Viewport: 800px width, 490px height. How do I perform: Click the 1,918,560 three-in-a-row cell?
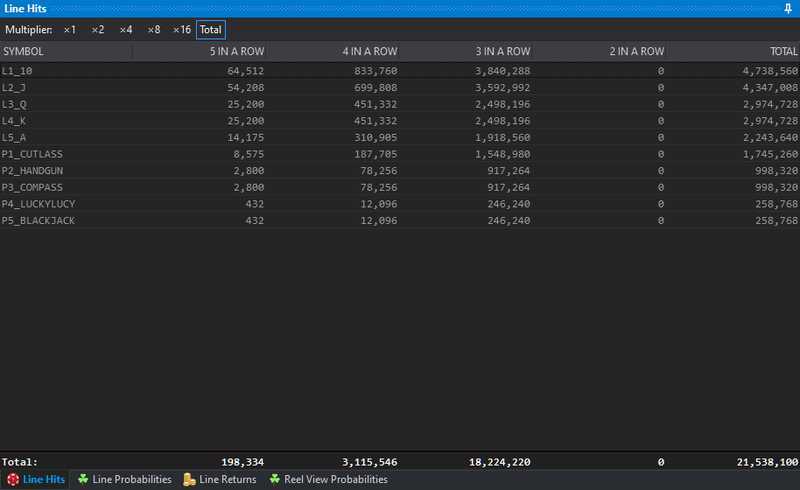pos(503,138)
